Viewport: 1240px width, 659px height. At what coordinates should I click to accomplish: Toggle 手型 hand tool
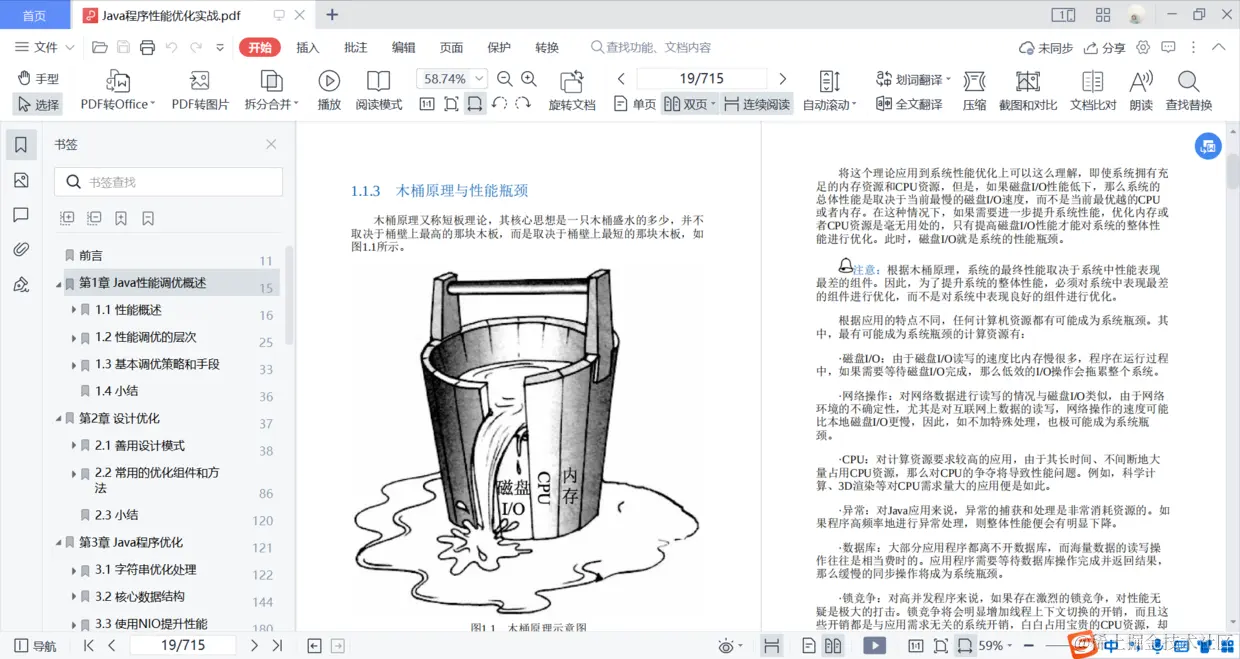(38, 78)
